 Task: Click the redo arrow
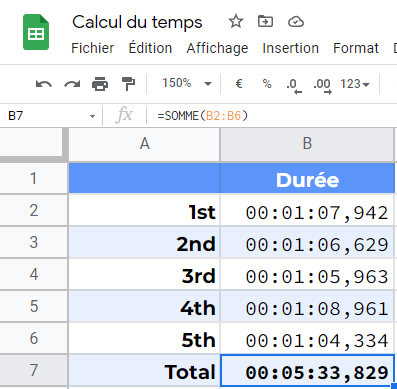[72, 84]
